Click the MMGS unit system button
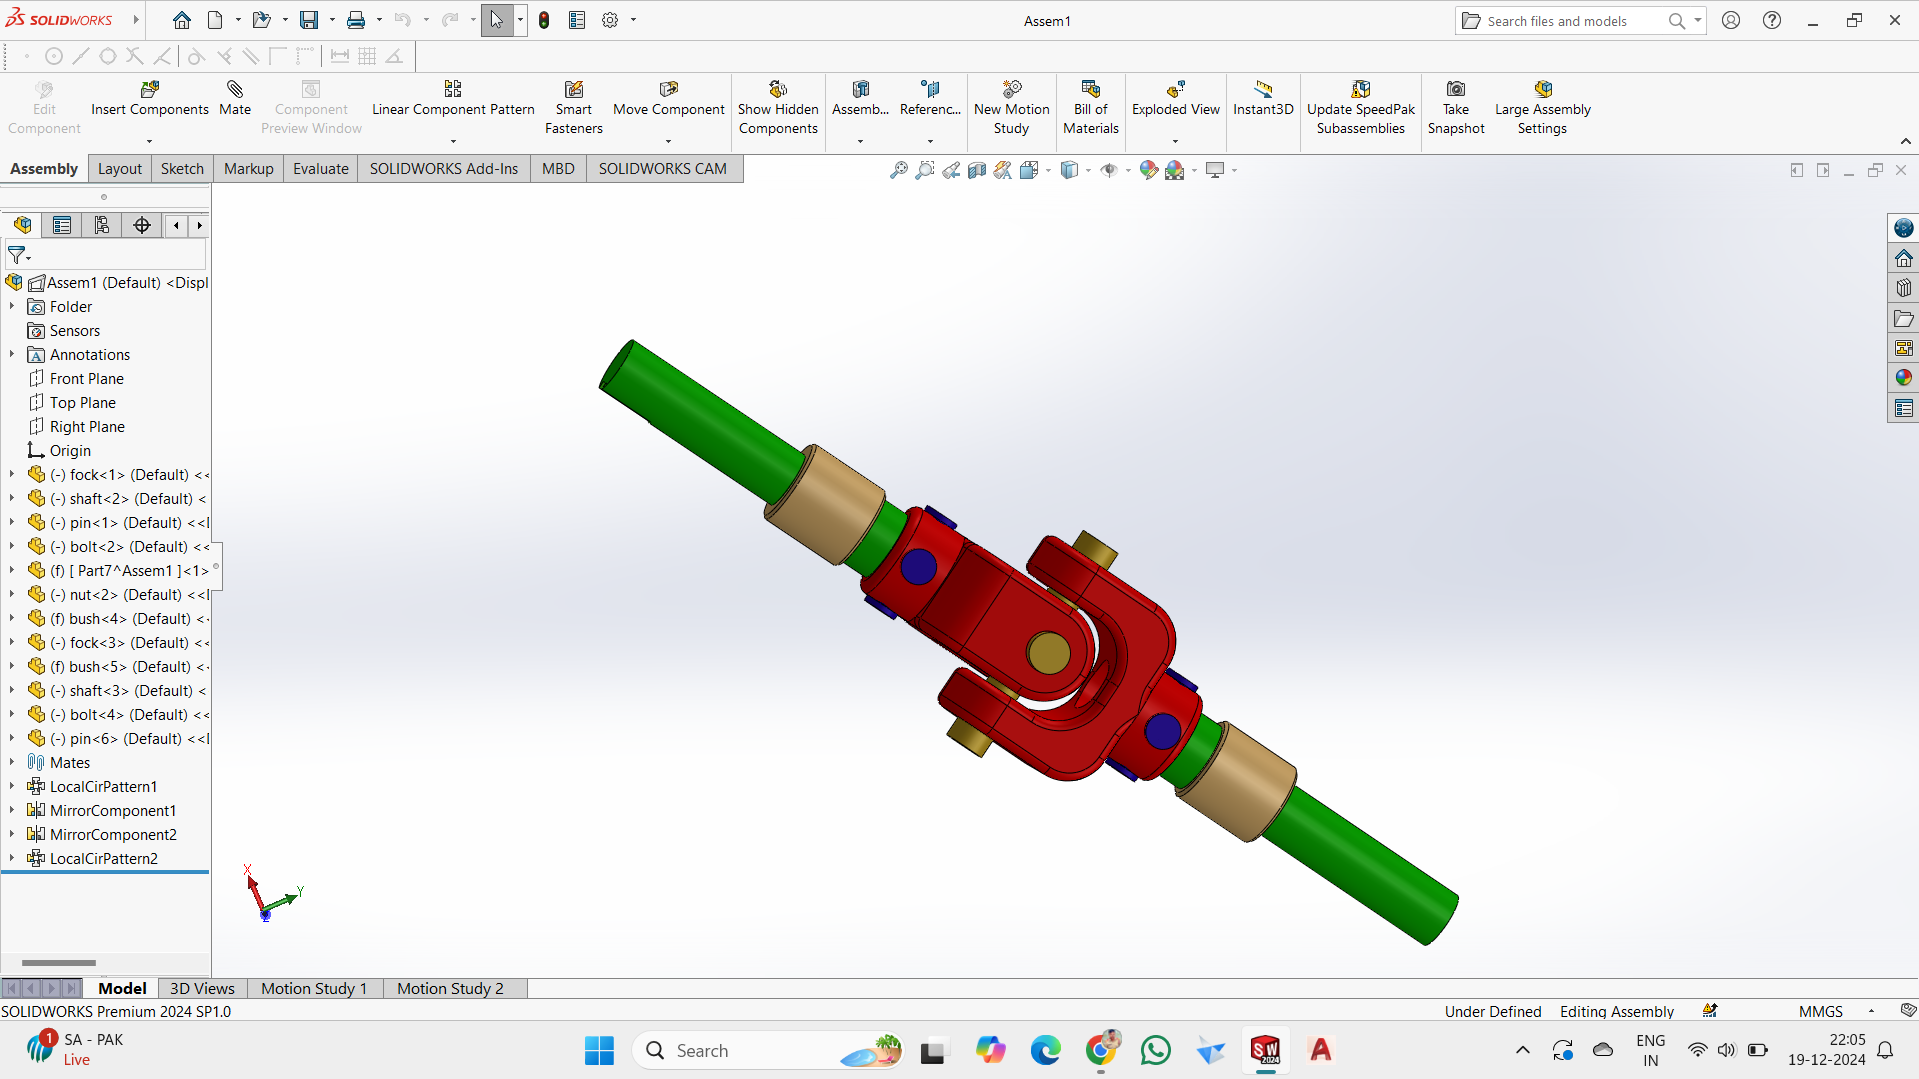The height and width of the screenshot is (1079, 1919). point(1820,1011)
